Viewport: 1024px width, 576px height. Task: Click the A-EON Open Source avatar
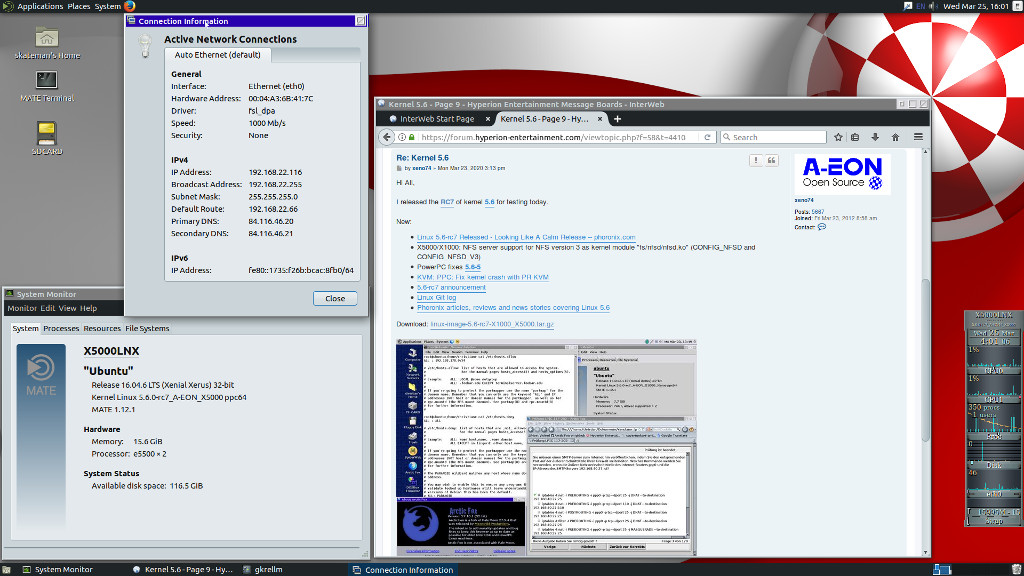click(x=842, y=174)
